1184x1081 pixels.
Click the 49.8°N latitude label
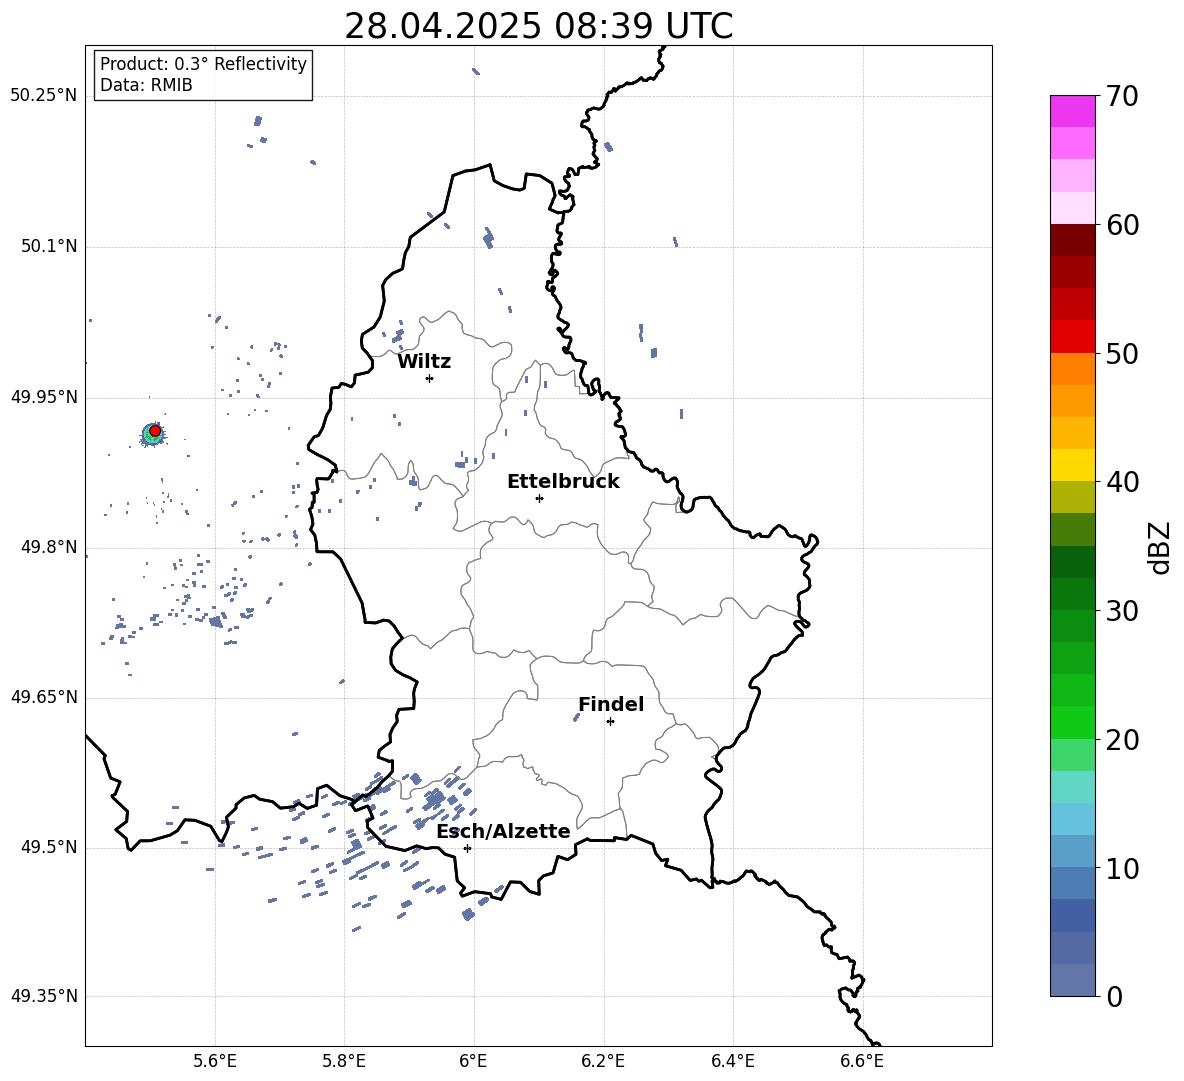(49, 547)
